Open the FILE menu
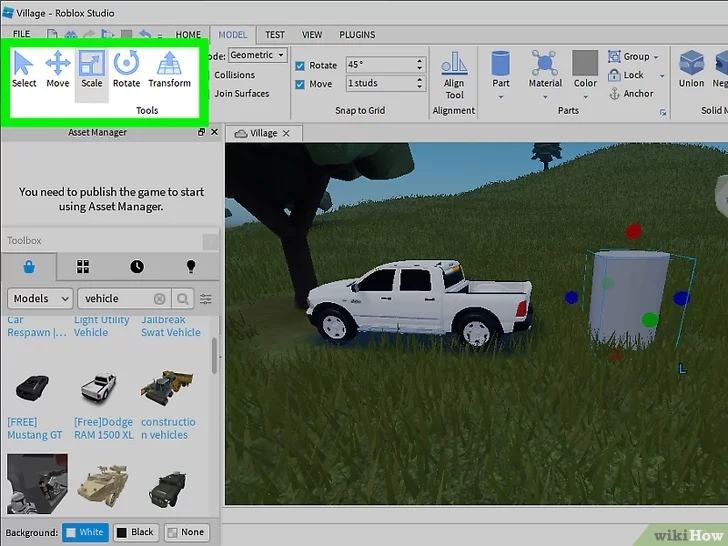This screenshot has height=546, width=728. tap(21, 34)
